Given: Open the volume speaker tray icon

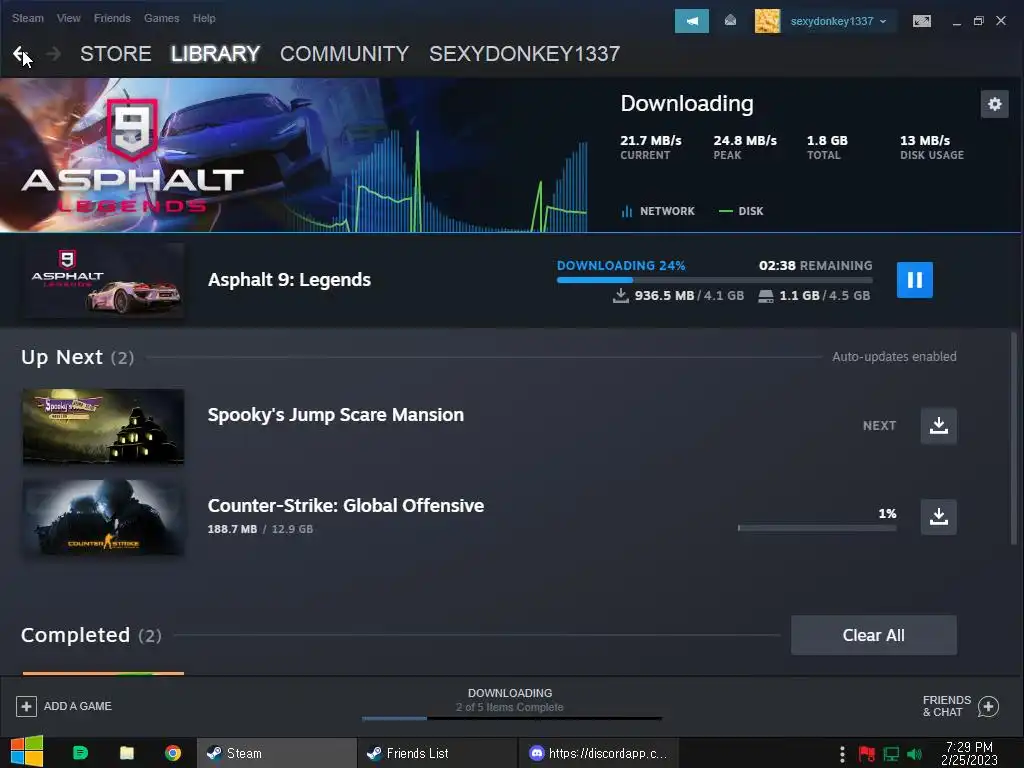Looking at the screenshot, I should tap(914, 754).
